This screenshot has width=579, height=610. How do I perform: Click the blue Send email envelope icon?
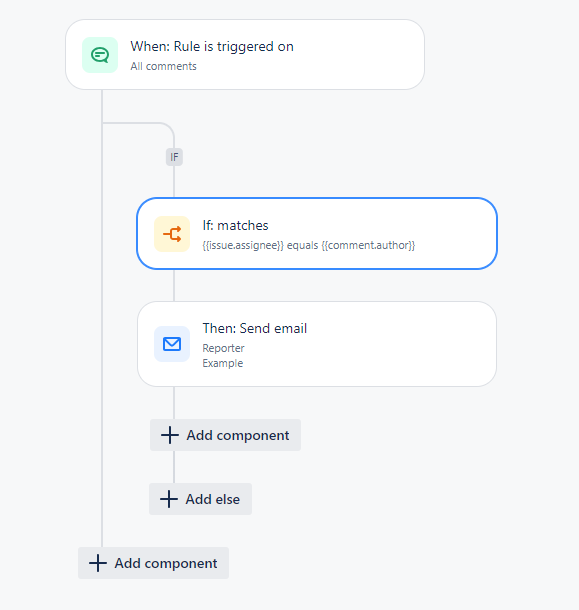172,344
